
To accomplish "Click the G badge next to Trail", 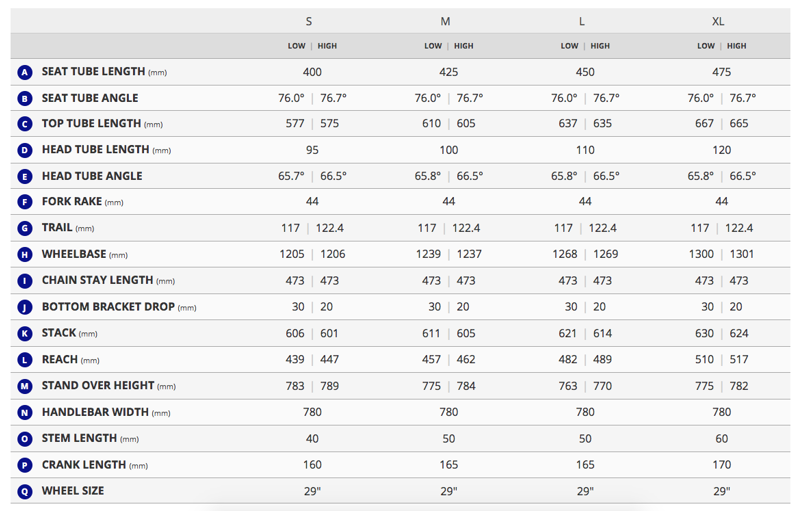I will (x=25, y=228).
